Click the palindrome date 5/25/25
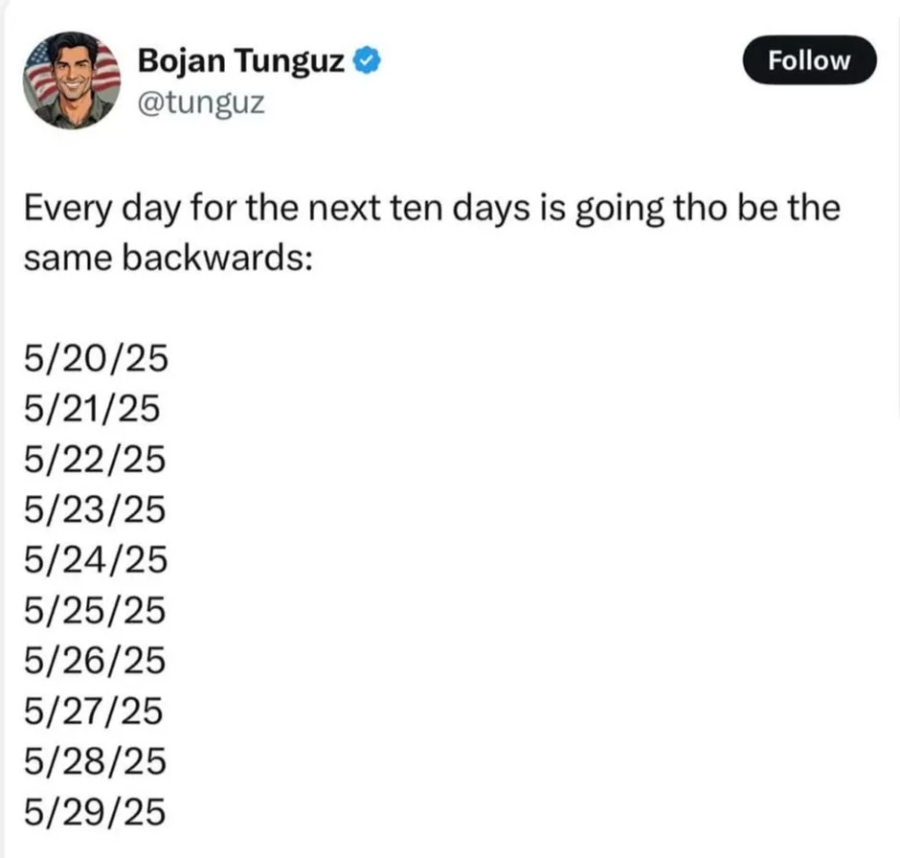The height and width of the screenshot is (858, 900). pos(97,611)
